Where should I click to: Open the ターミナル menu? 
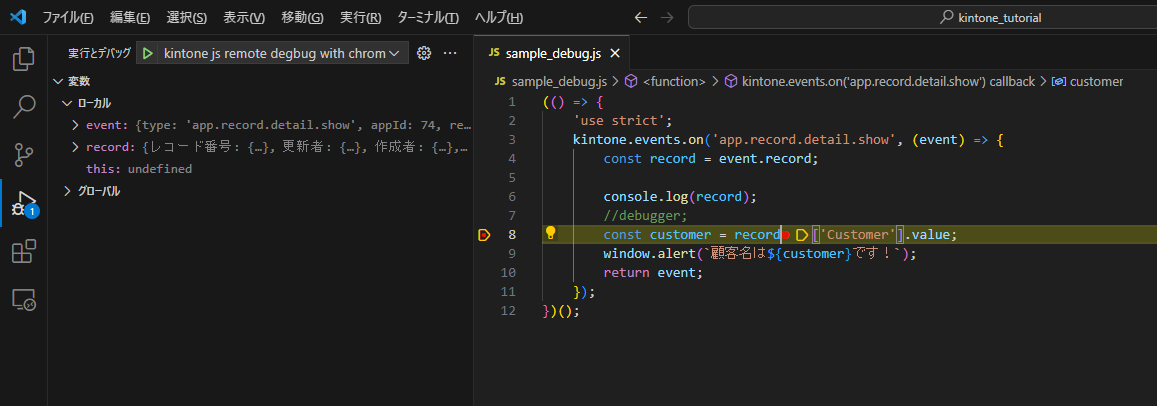(x=427, y=18)
